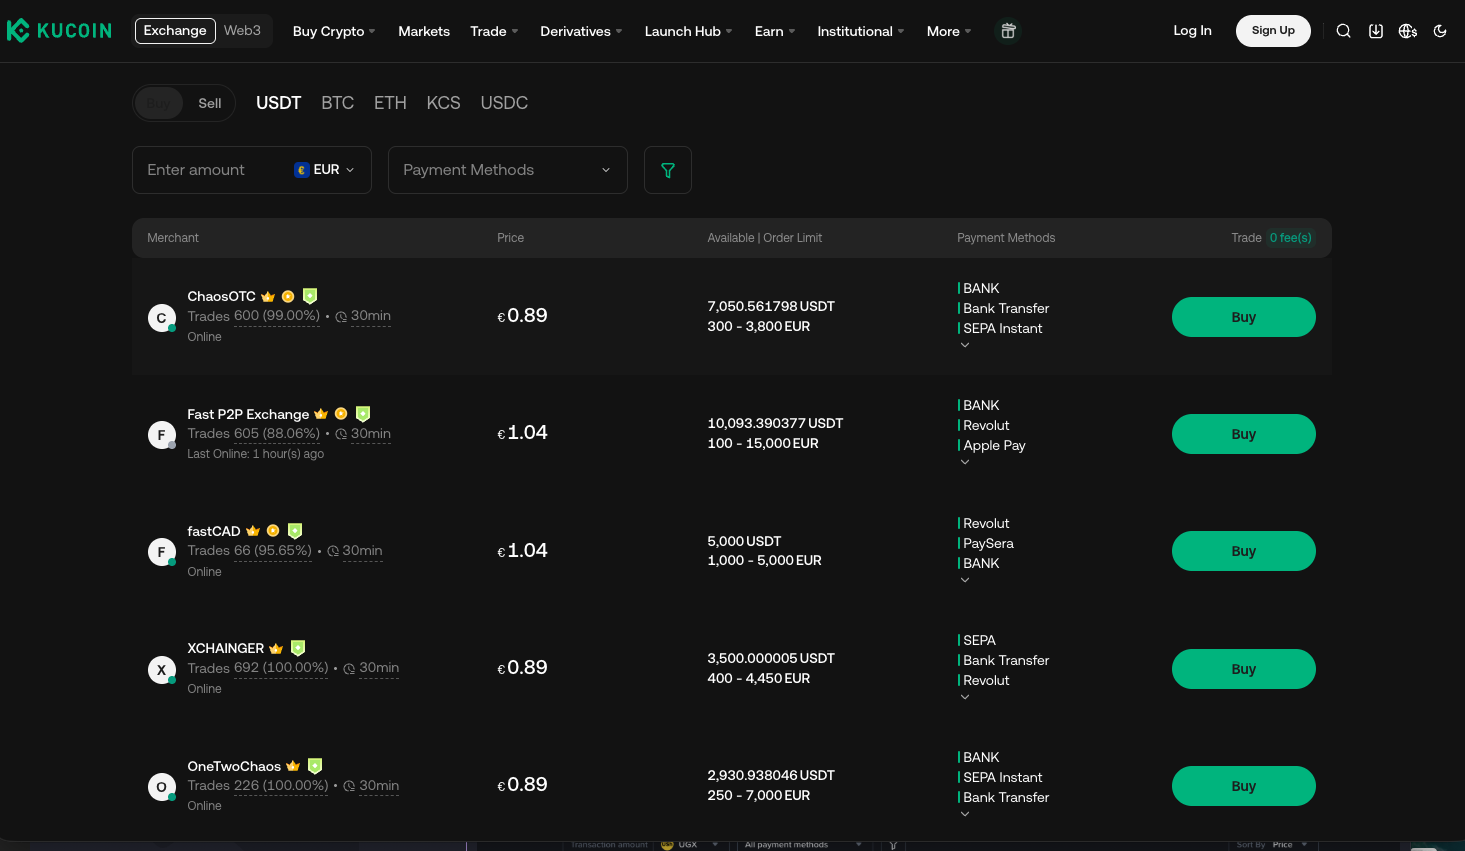1465x851 pixels.
Task: Toggle dark mode moon icon
Action: pyautogui.click(x=1440, y=31)
